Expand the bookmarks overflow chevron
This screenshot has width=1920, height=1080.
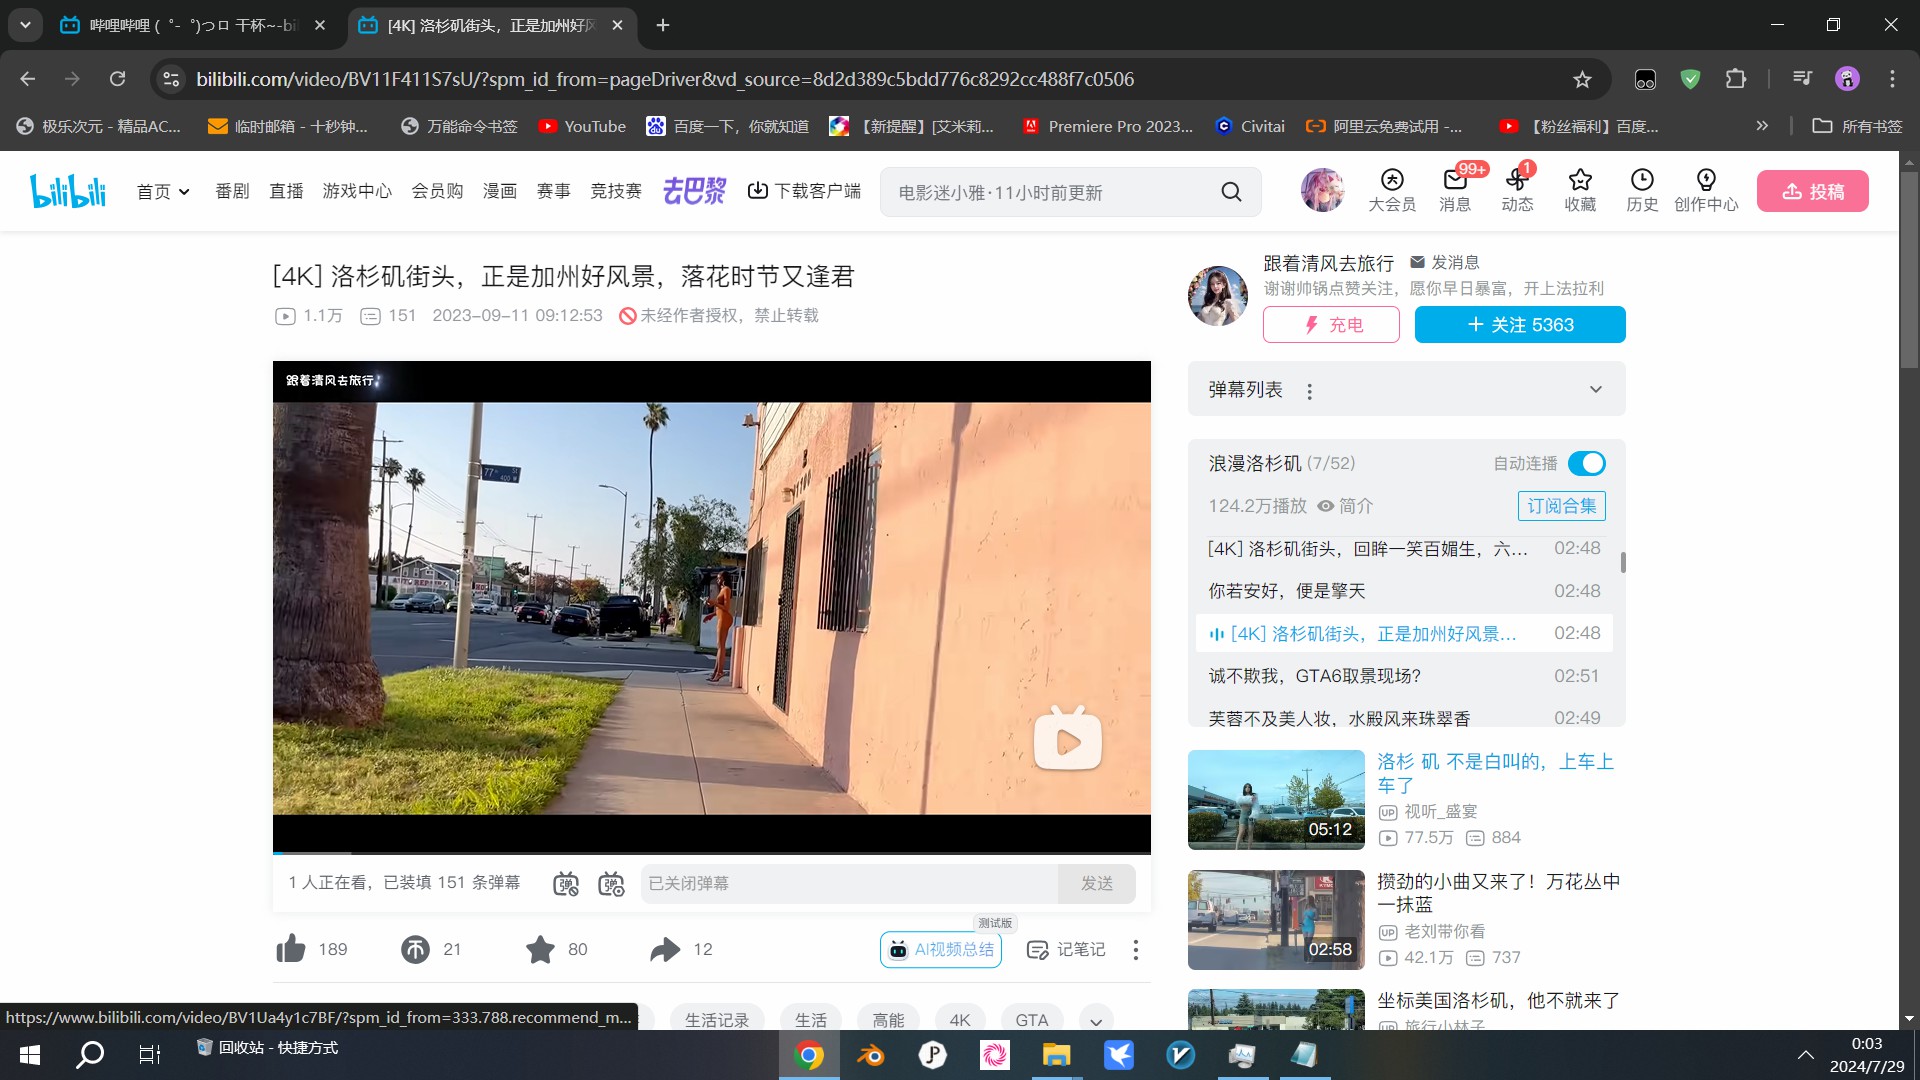tap(1762, 126)
